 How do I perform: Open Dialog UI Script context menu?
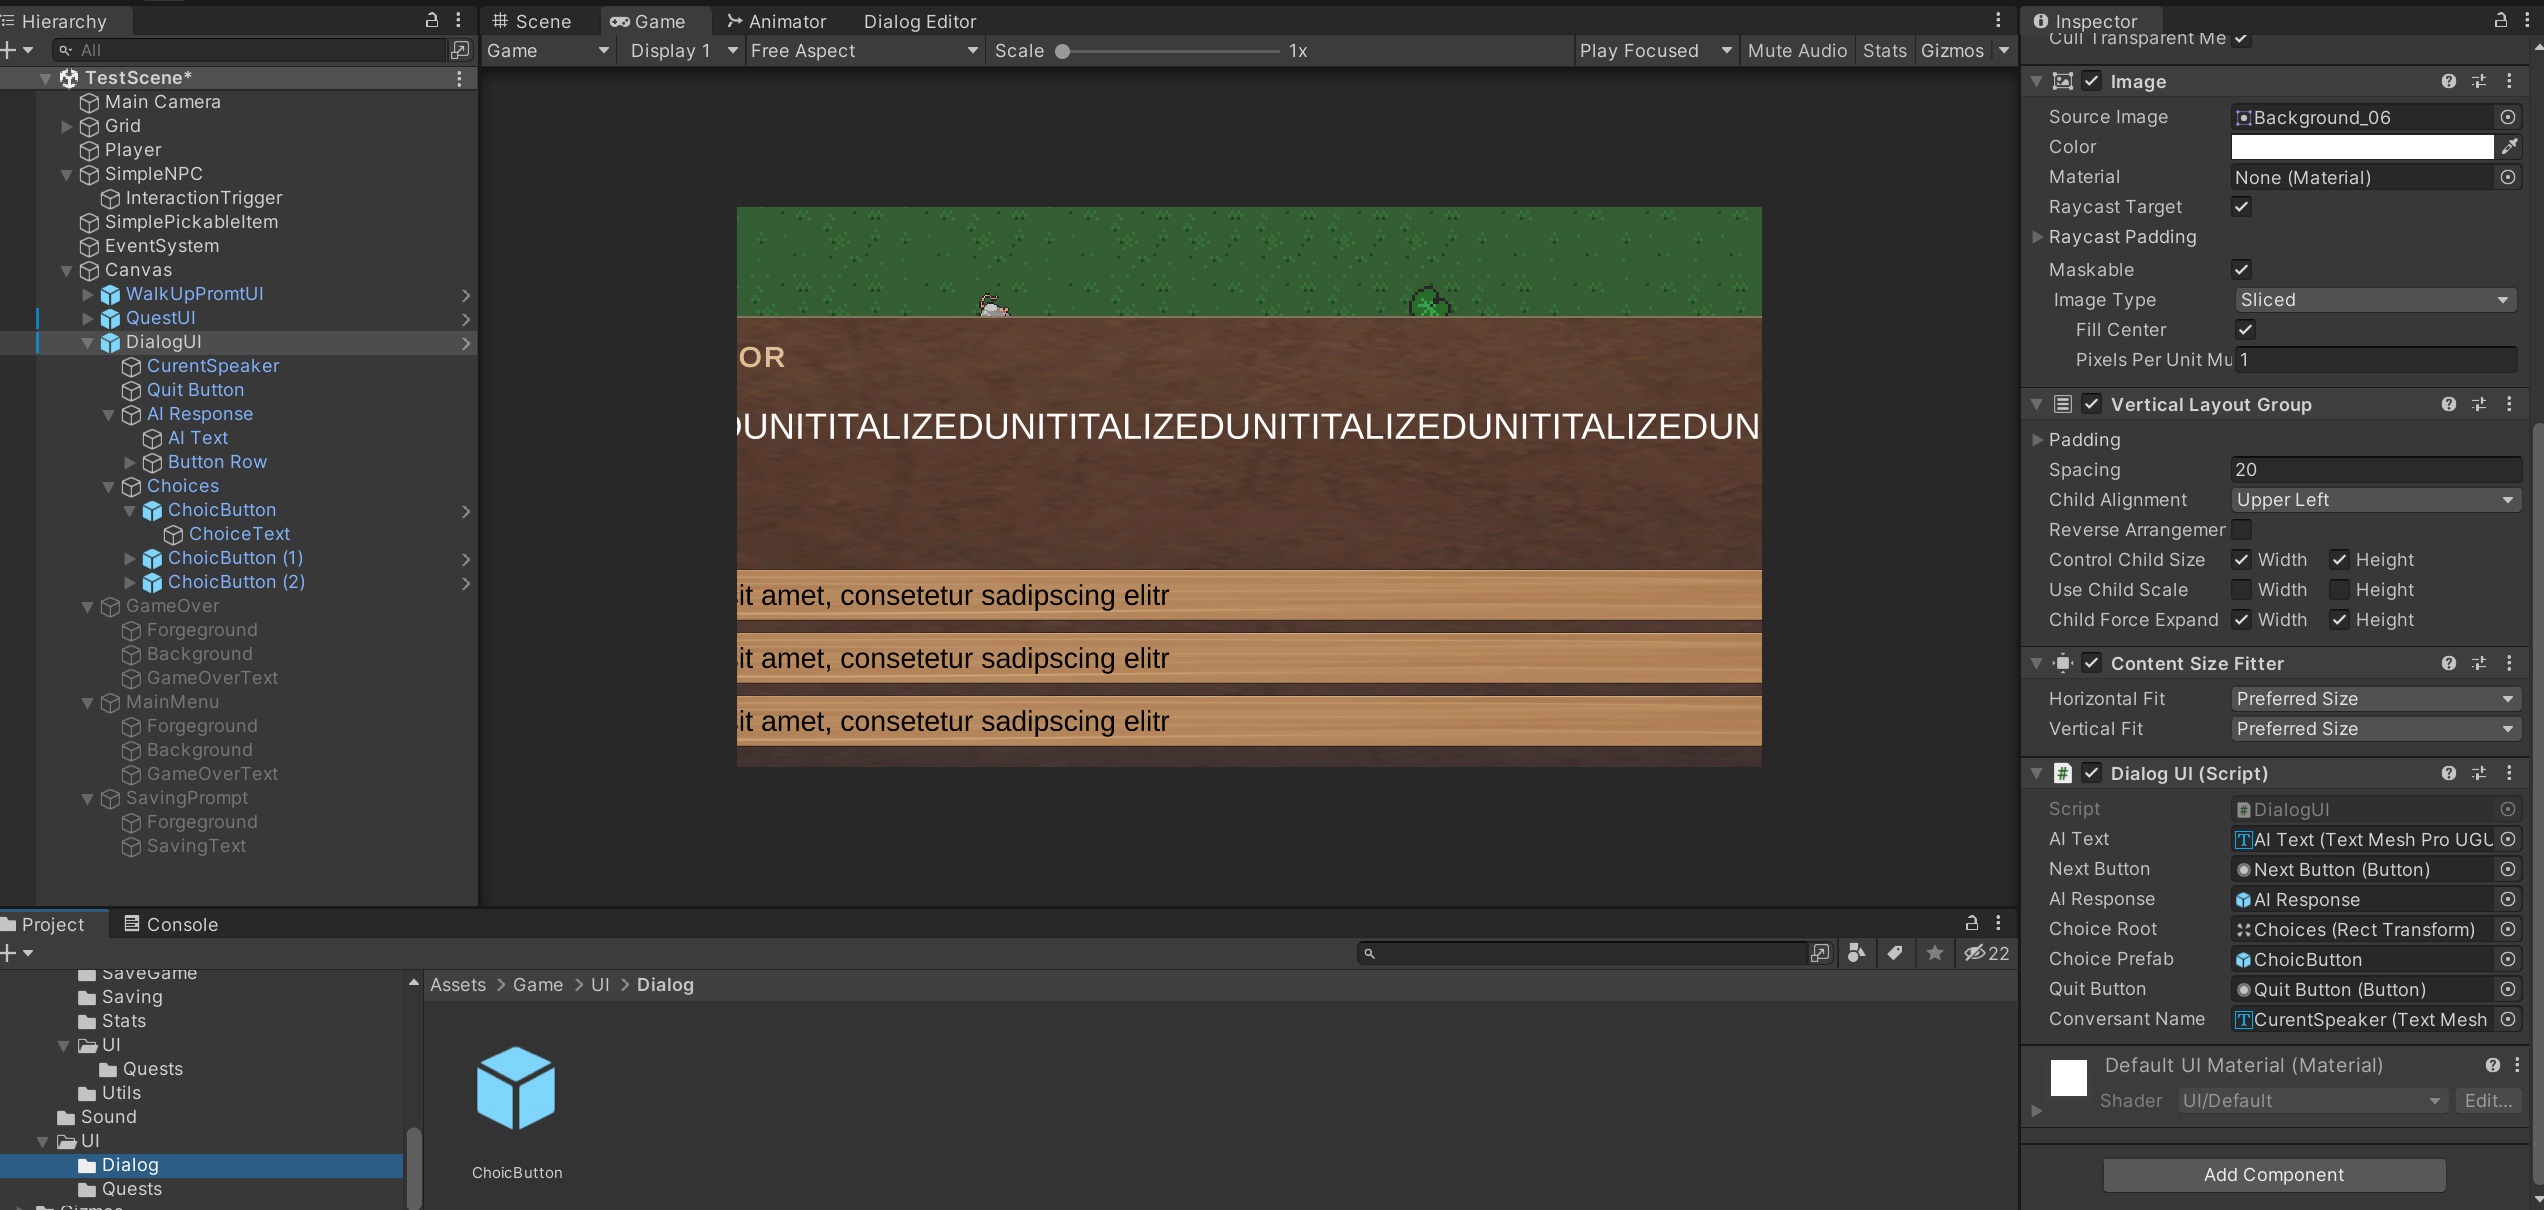[2509, 773]
